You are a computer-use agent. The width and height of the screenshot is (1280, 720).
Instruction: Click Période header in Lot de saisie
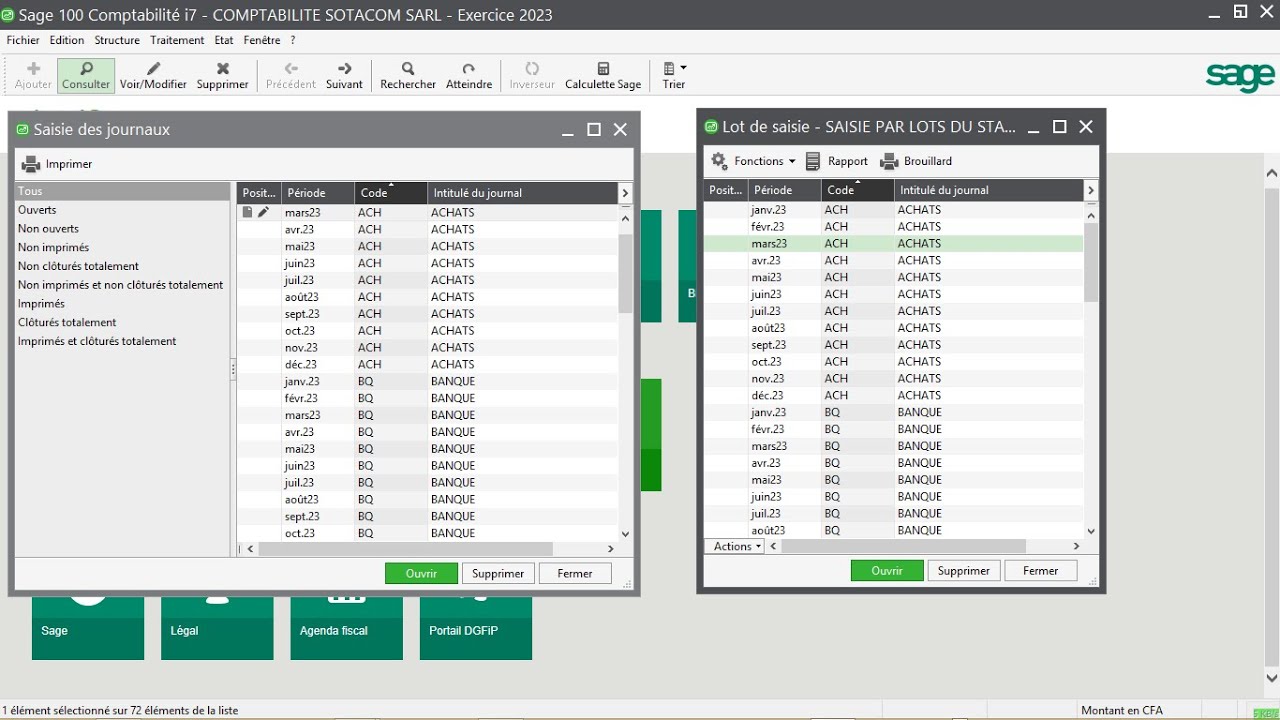coord(785,190)
